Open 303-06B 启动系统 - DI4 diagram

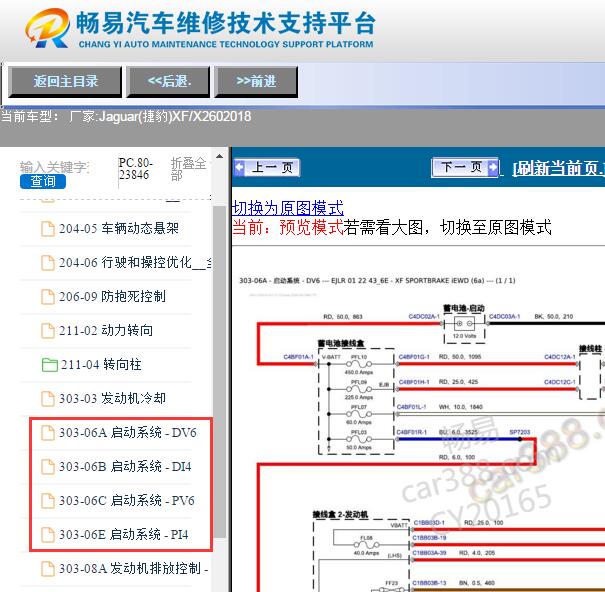click(125, 467)
